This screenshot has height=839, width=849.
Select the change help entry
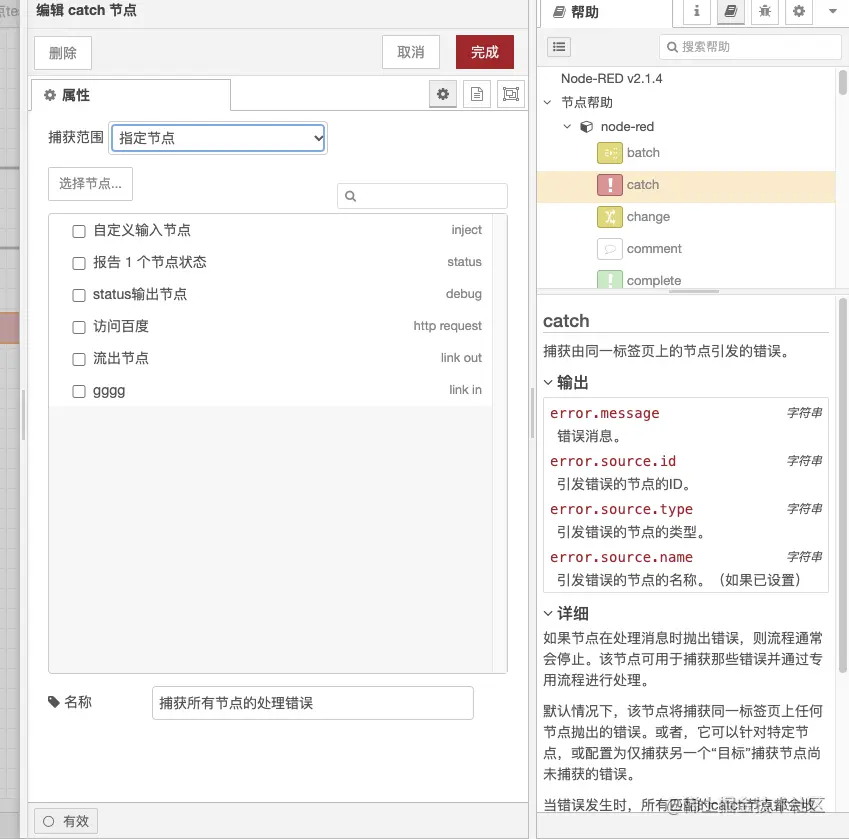point(686,217)
